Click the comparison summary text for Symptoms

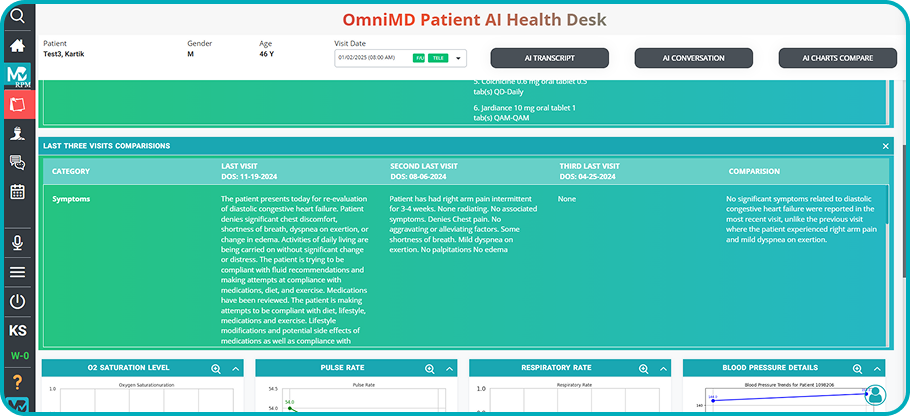point(801,219)
